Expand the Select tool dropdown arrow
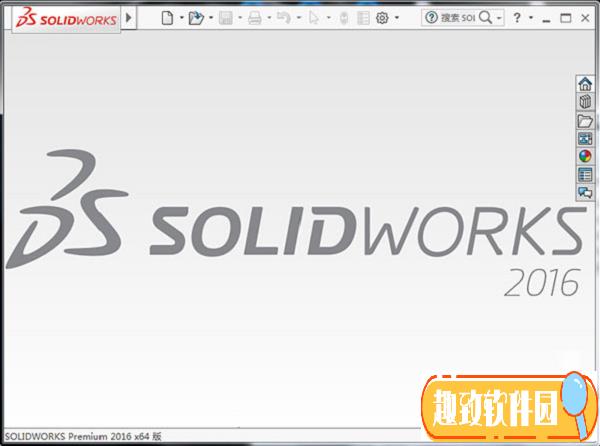This screenshot has width=600, height=446. tap(328, 18)
